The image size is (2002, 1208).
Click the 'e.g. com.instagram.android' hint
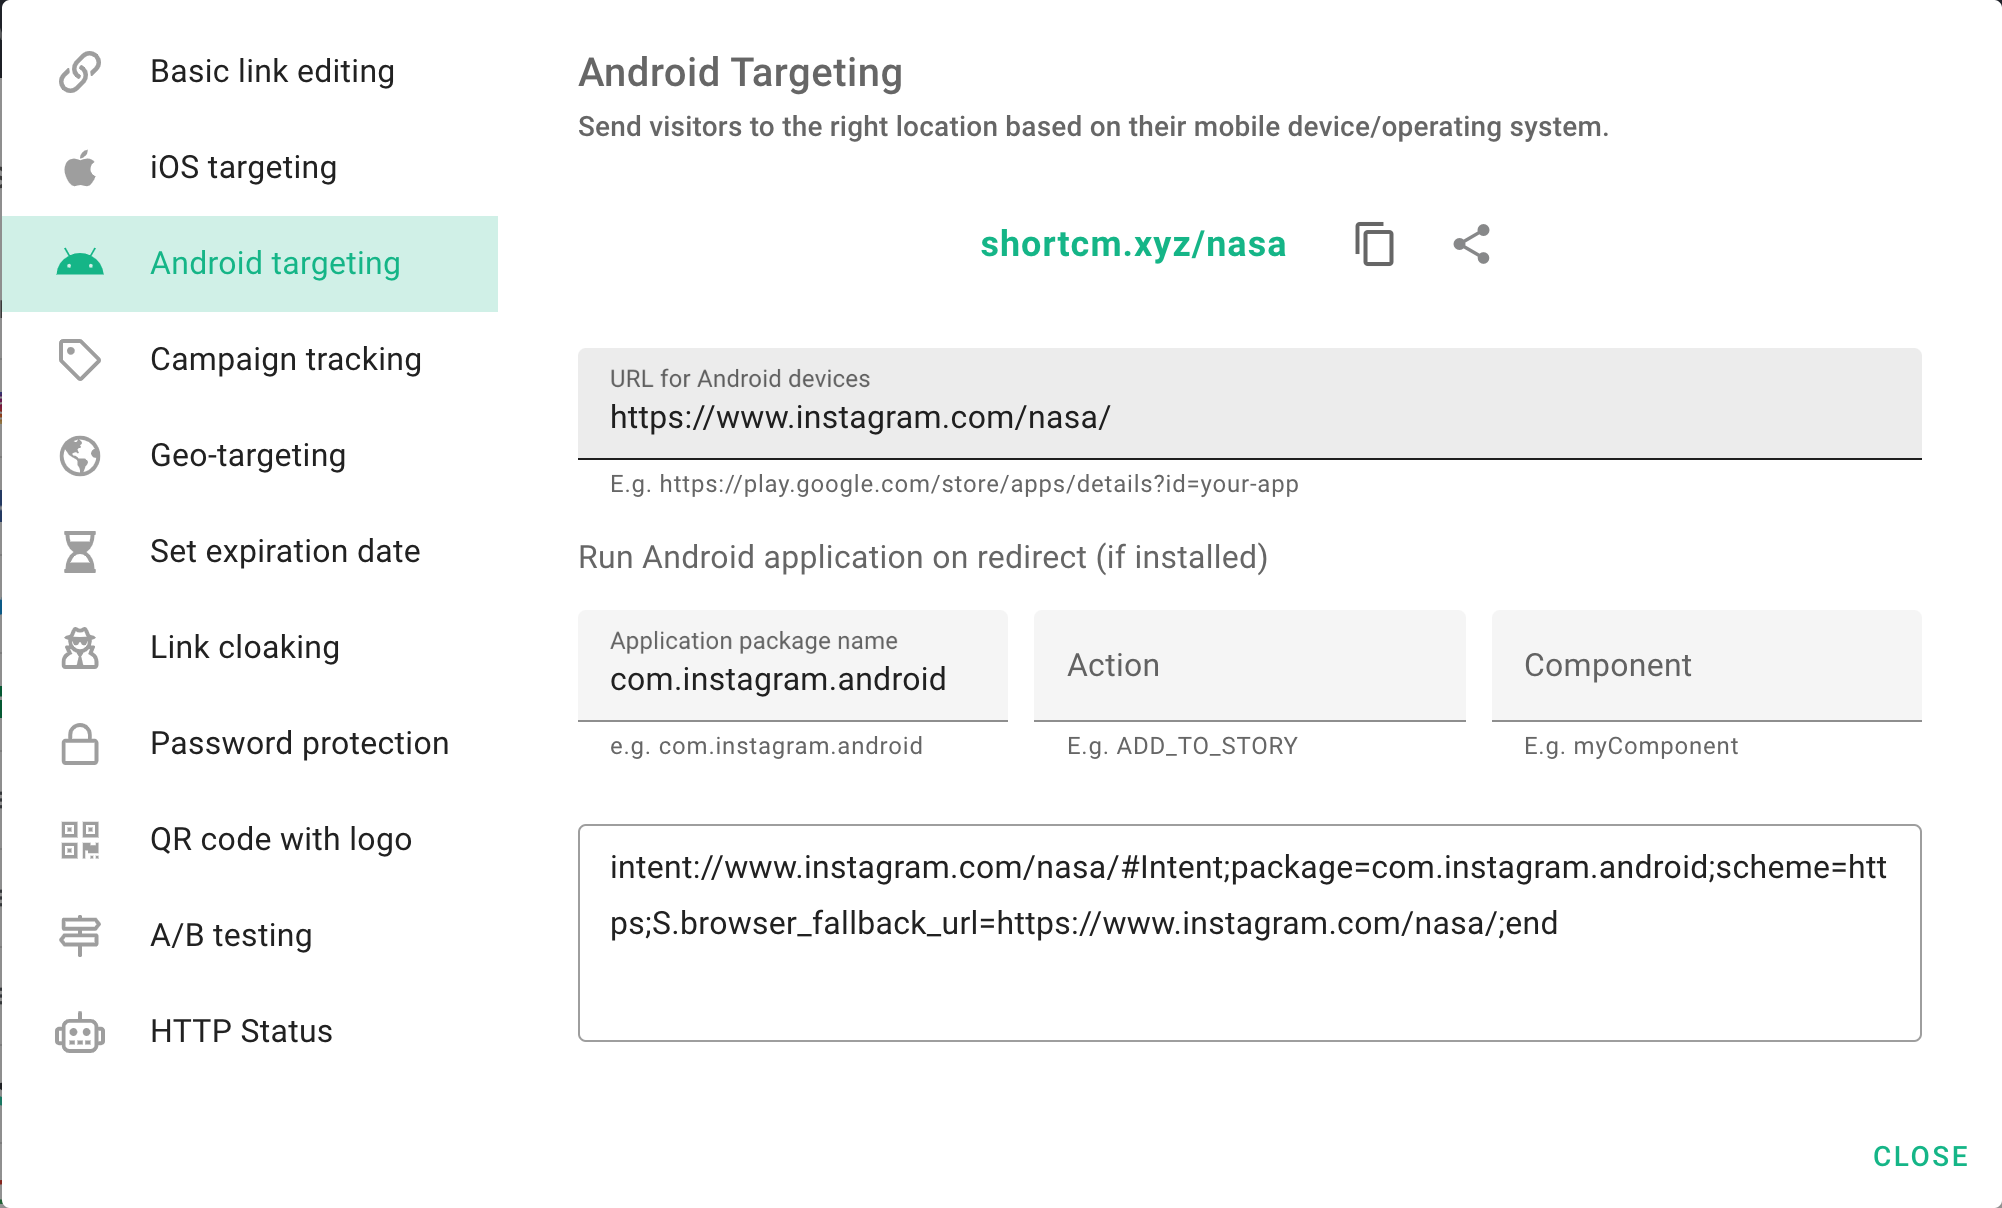coord(766,746)
